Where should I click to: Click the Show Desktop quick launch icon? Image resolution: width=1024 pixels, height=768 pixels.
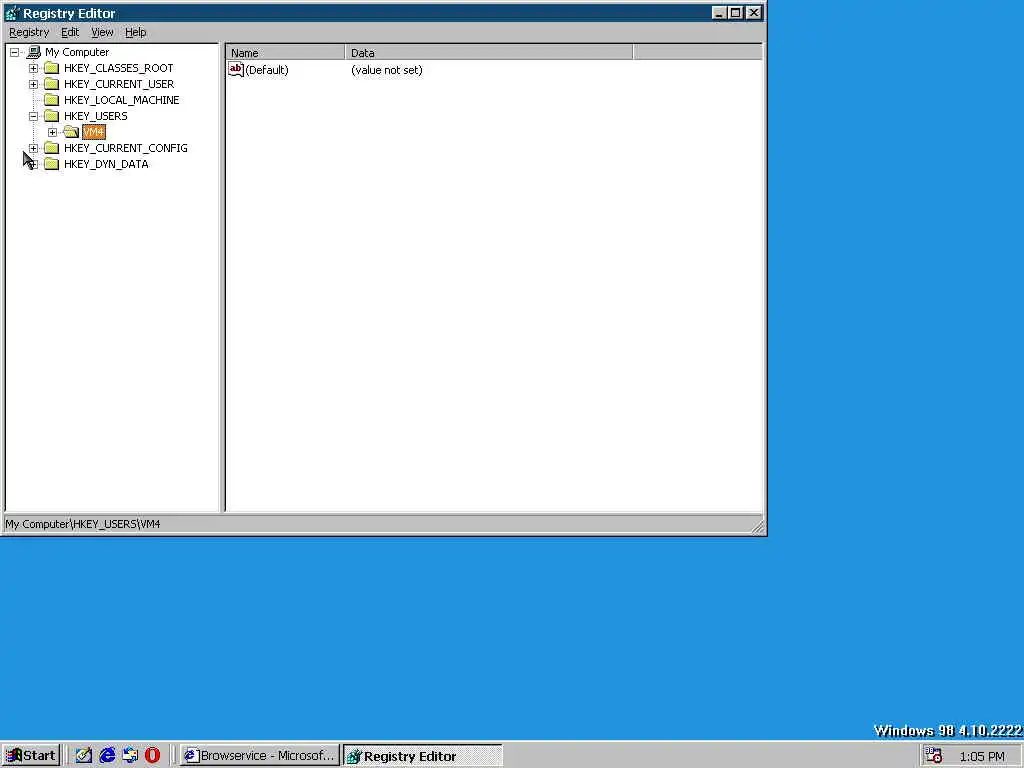pyautogui.click(x=84, y=756)
